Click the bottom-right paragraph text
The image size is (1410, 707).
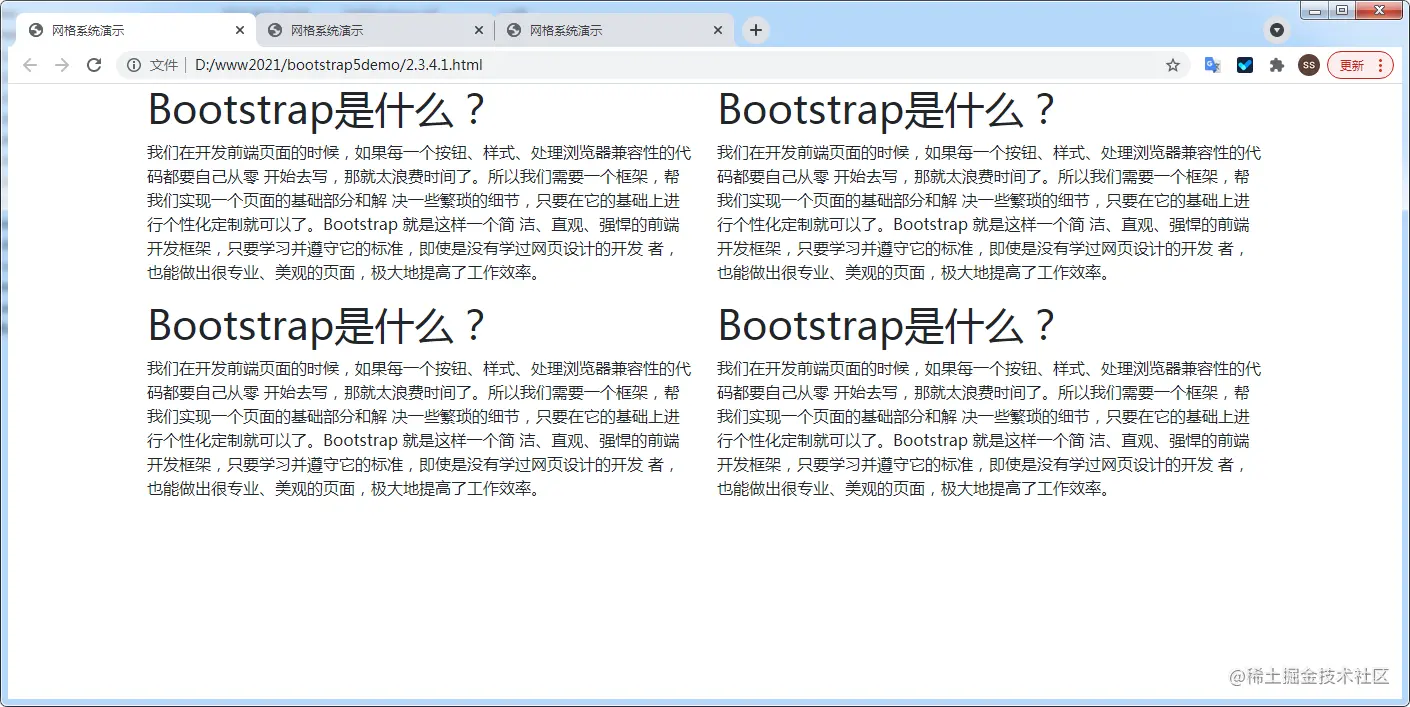(x=989, y=429)
